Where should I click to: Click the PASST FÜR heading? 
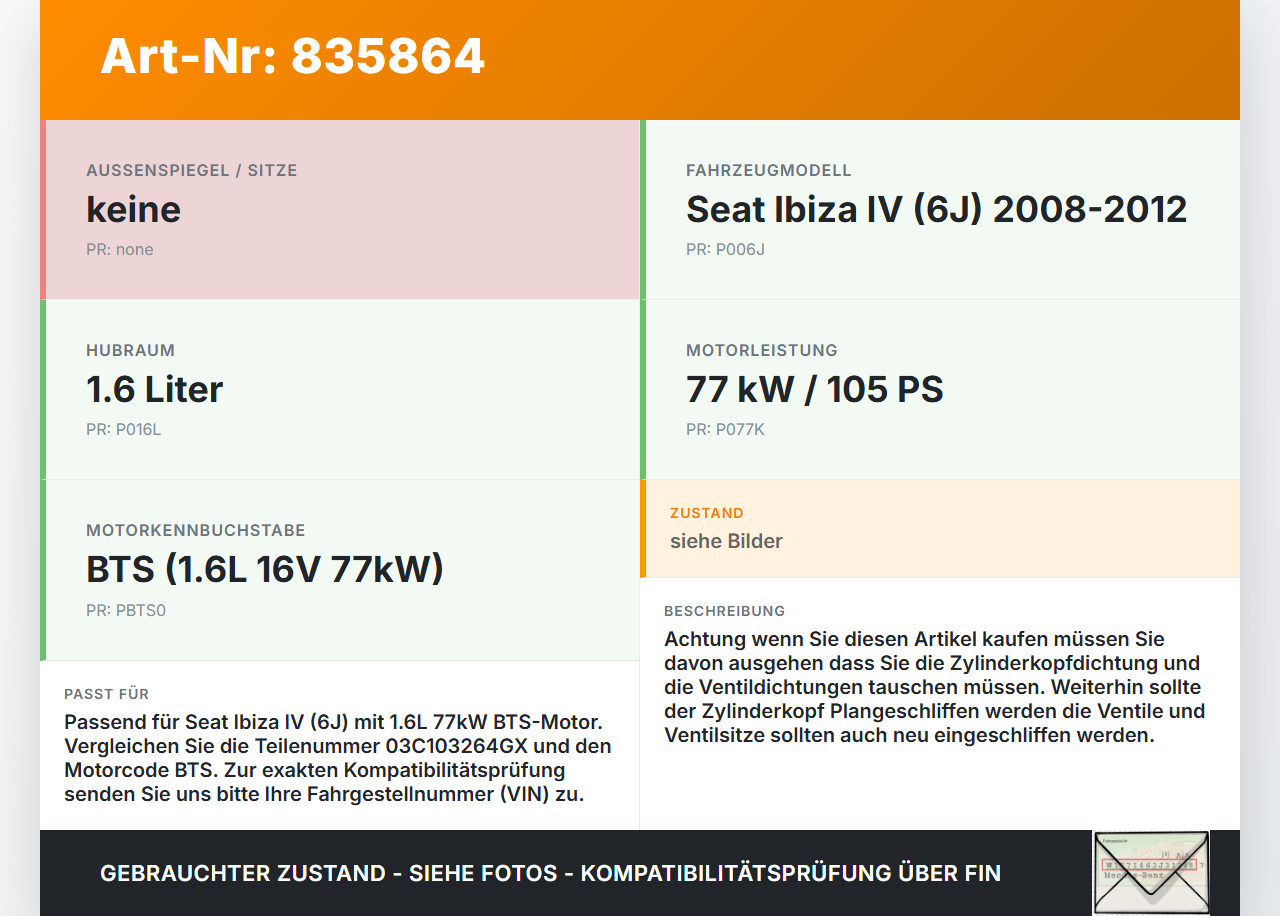(x=107, y=694)
